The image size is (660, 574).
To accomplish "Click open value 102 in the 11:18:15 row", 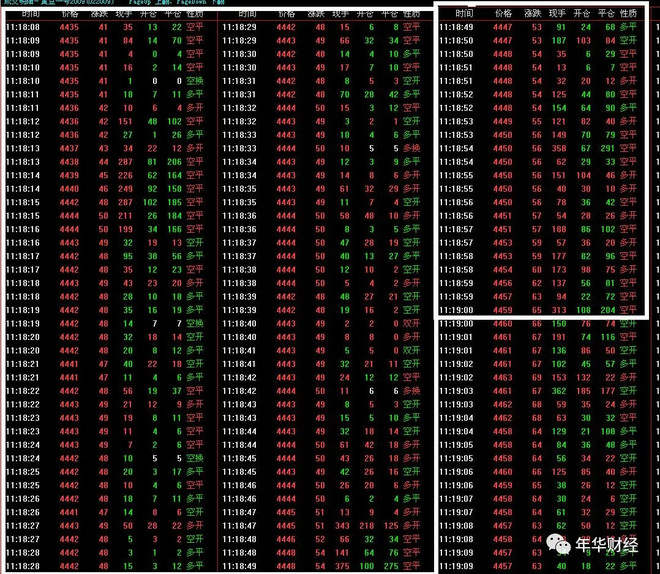I will pyautogui.click(x=150, y=202).
